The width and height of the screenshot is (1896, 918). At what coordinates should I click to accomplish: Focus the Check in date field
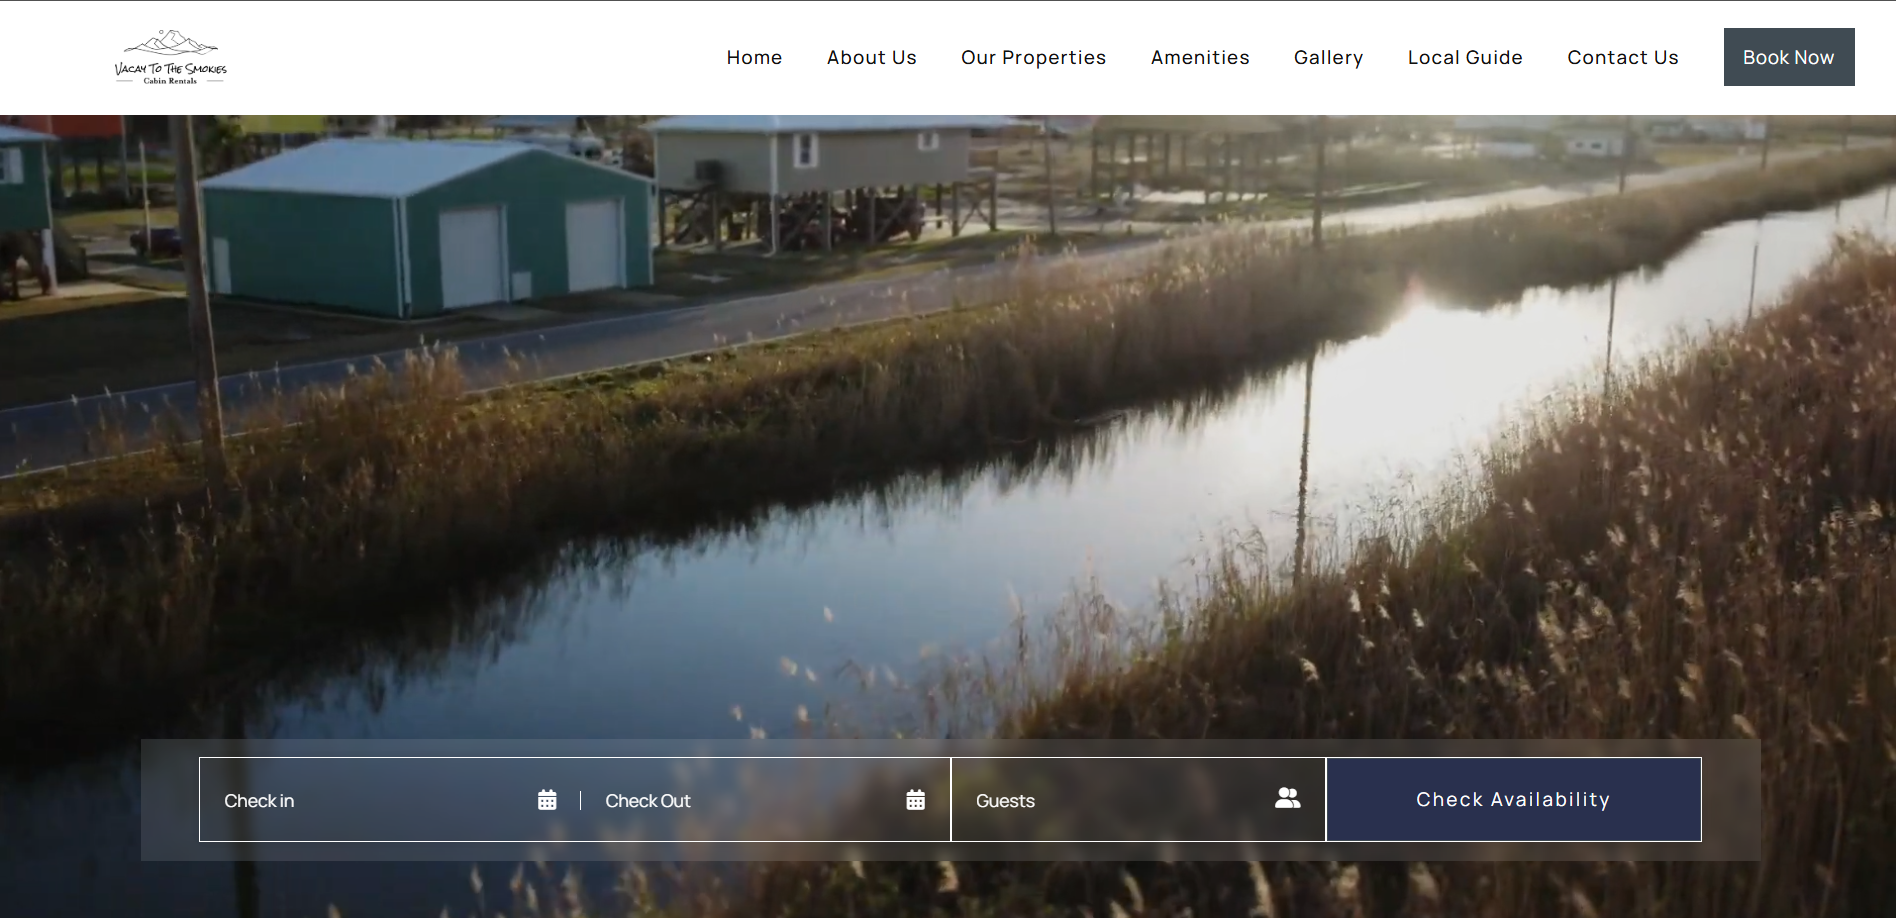(370, 801)
